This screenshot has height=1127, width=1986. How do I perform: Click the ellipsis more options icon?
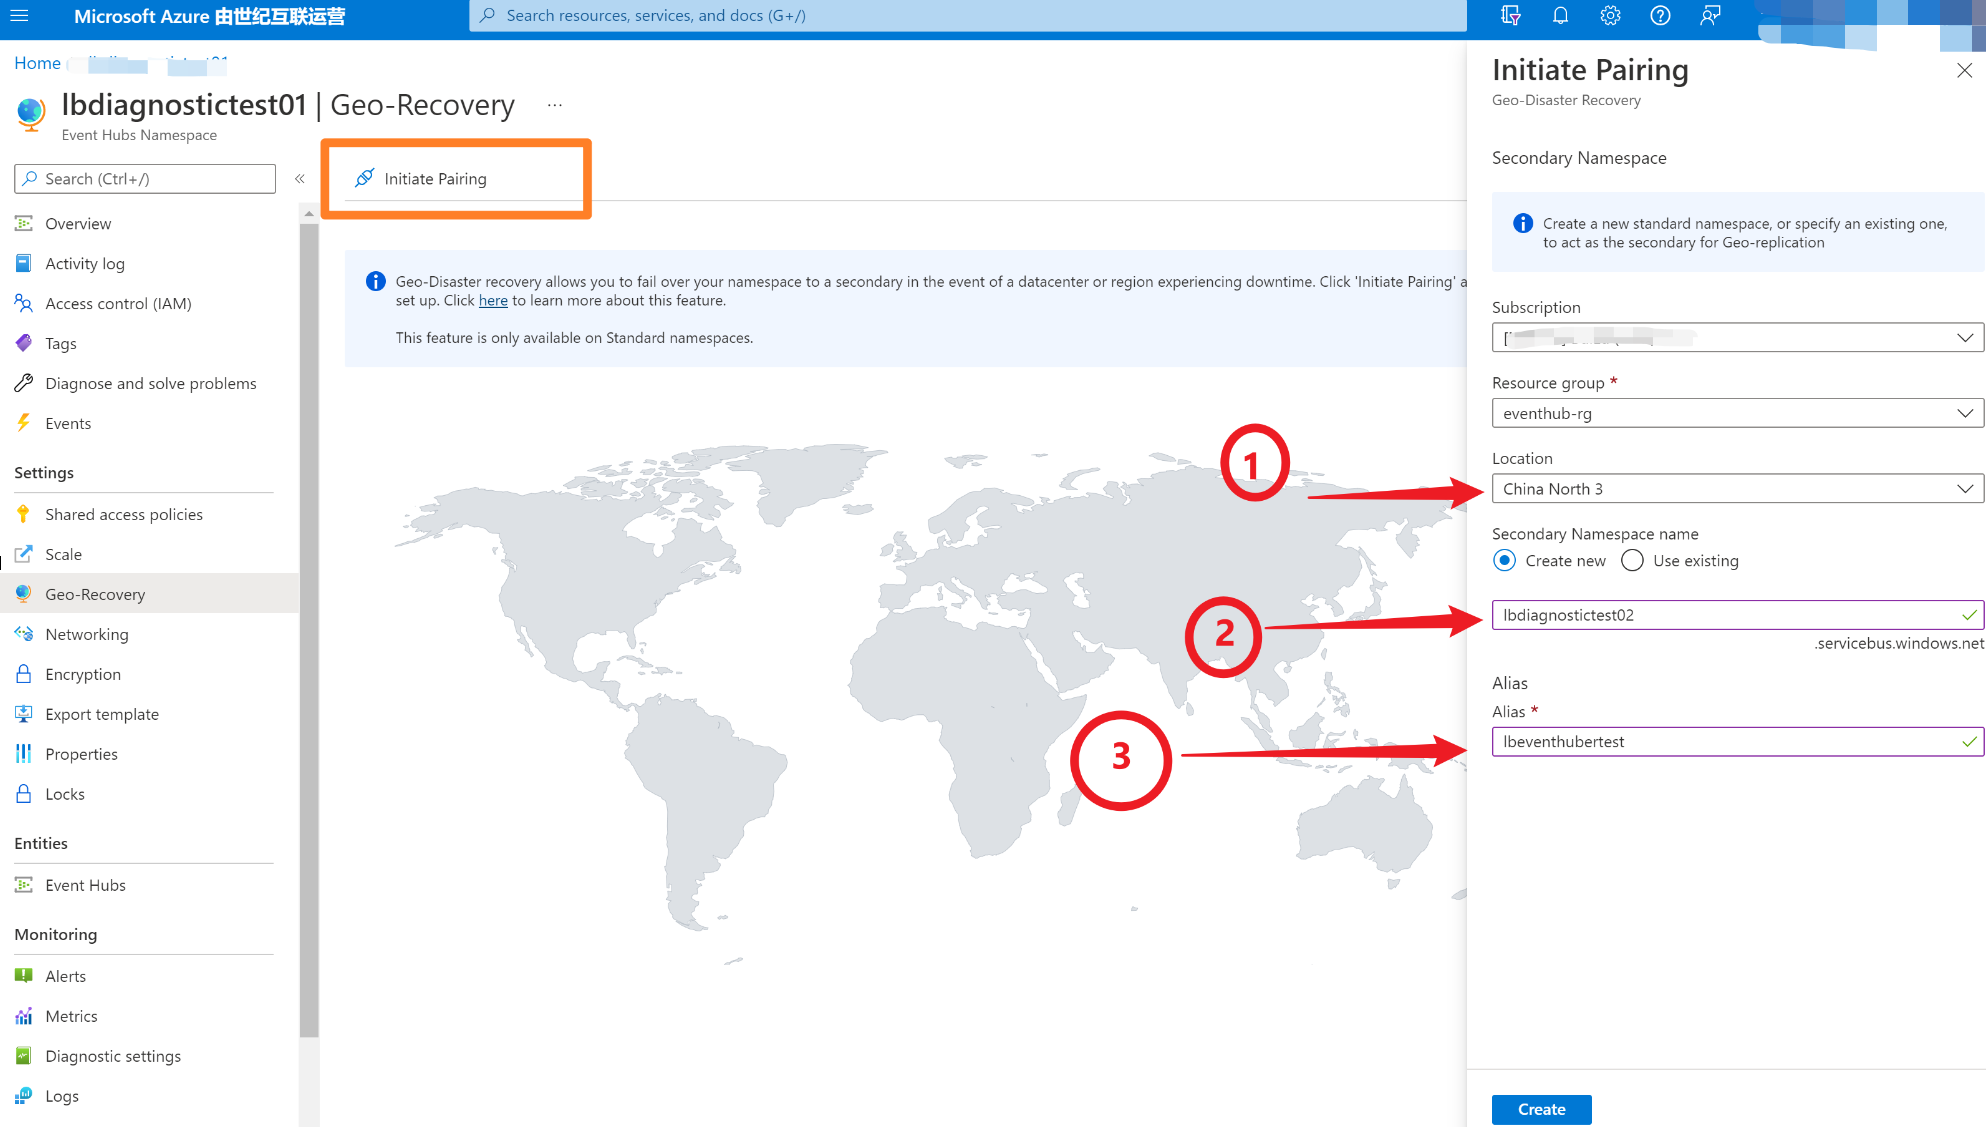tap(555, 105)
